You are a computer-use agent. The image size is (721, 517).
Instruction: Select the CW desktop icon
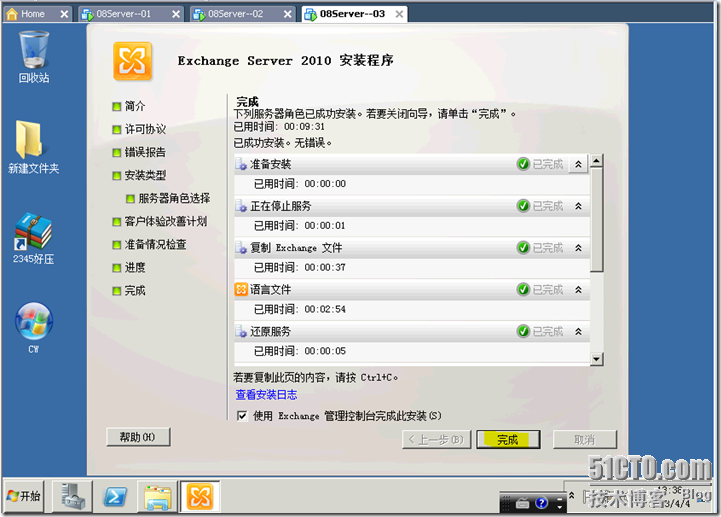(34, 327)
